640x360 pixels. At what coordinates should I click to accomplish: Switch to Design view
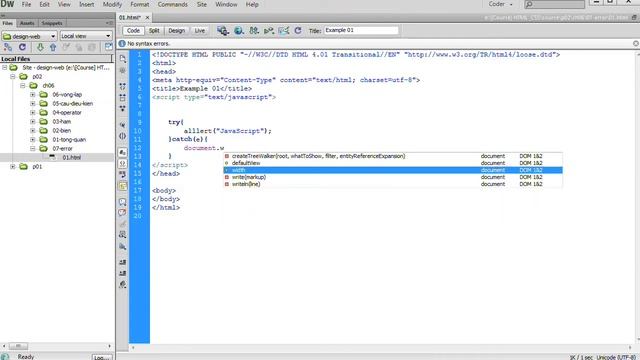(176, 31)
